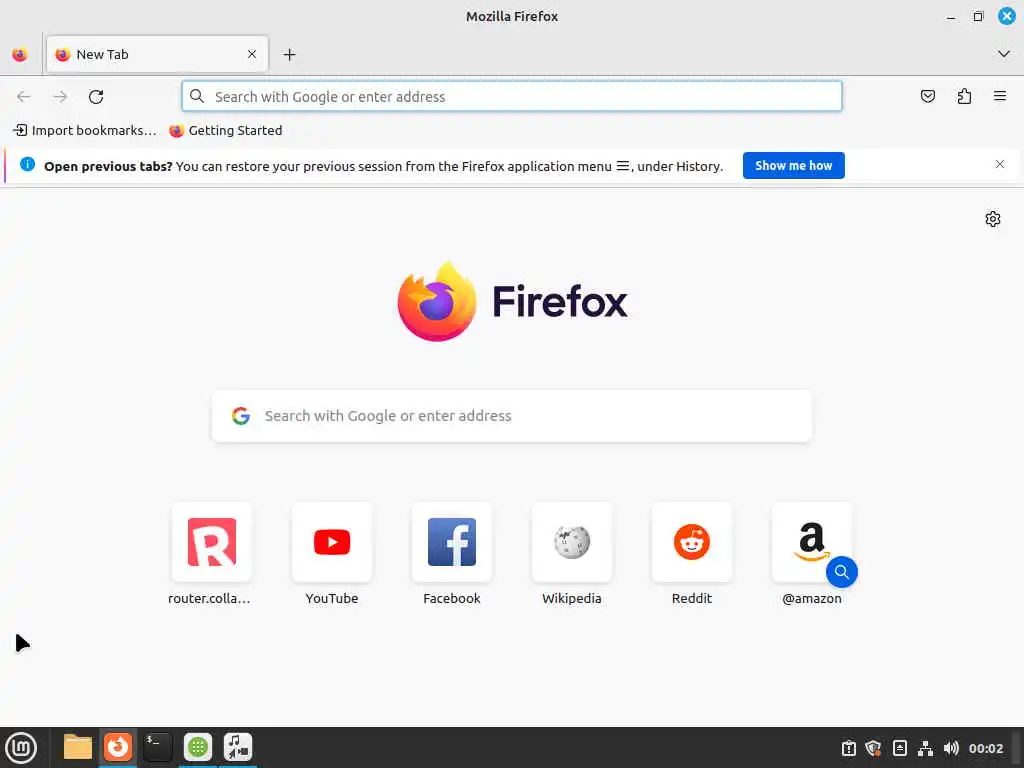This screenshot has width=1024, height=768.
Task: Focus the center Google search box
Action: tap(512, 416)
